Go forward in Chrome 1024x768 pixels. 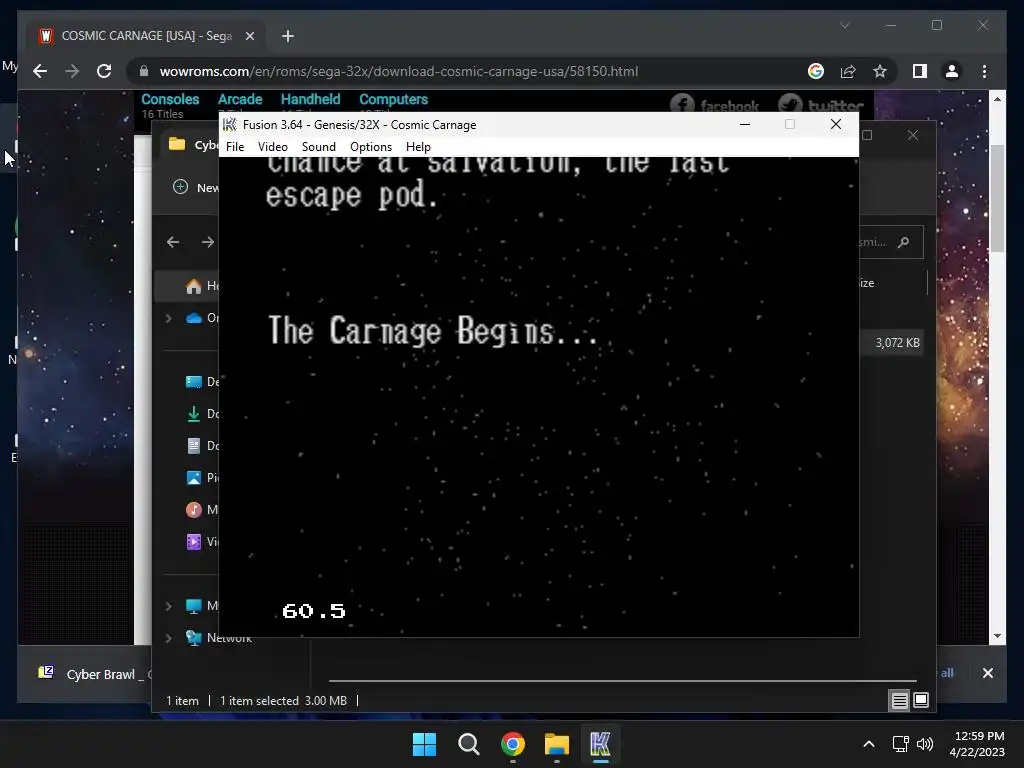click(72, 71)
